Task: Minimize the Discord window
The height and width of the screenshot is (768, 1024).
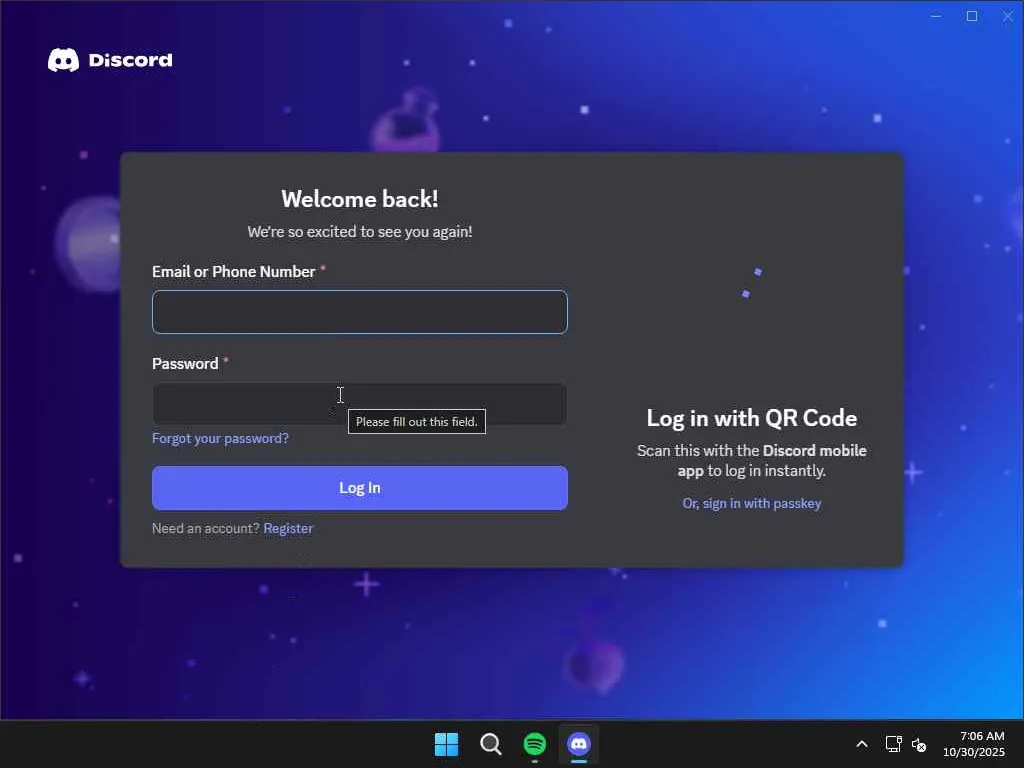Action: [936, 16]
